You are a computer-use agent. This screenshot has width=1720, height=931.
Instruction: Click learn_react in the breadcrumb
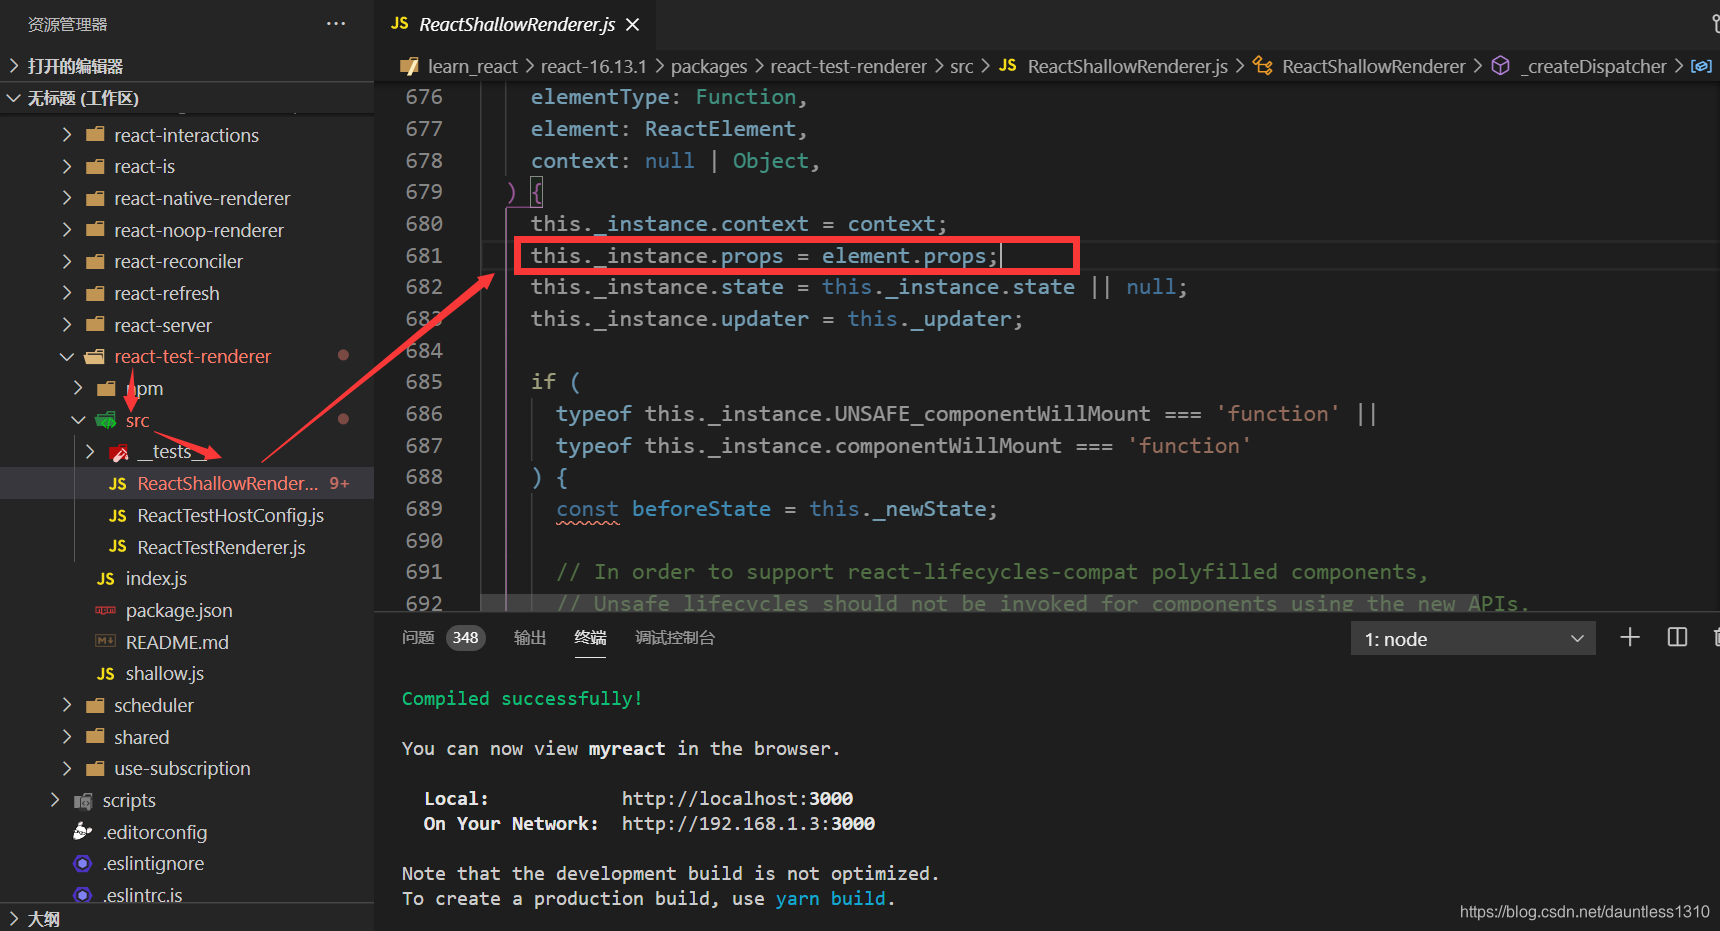tap(473, 66)
